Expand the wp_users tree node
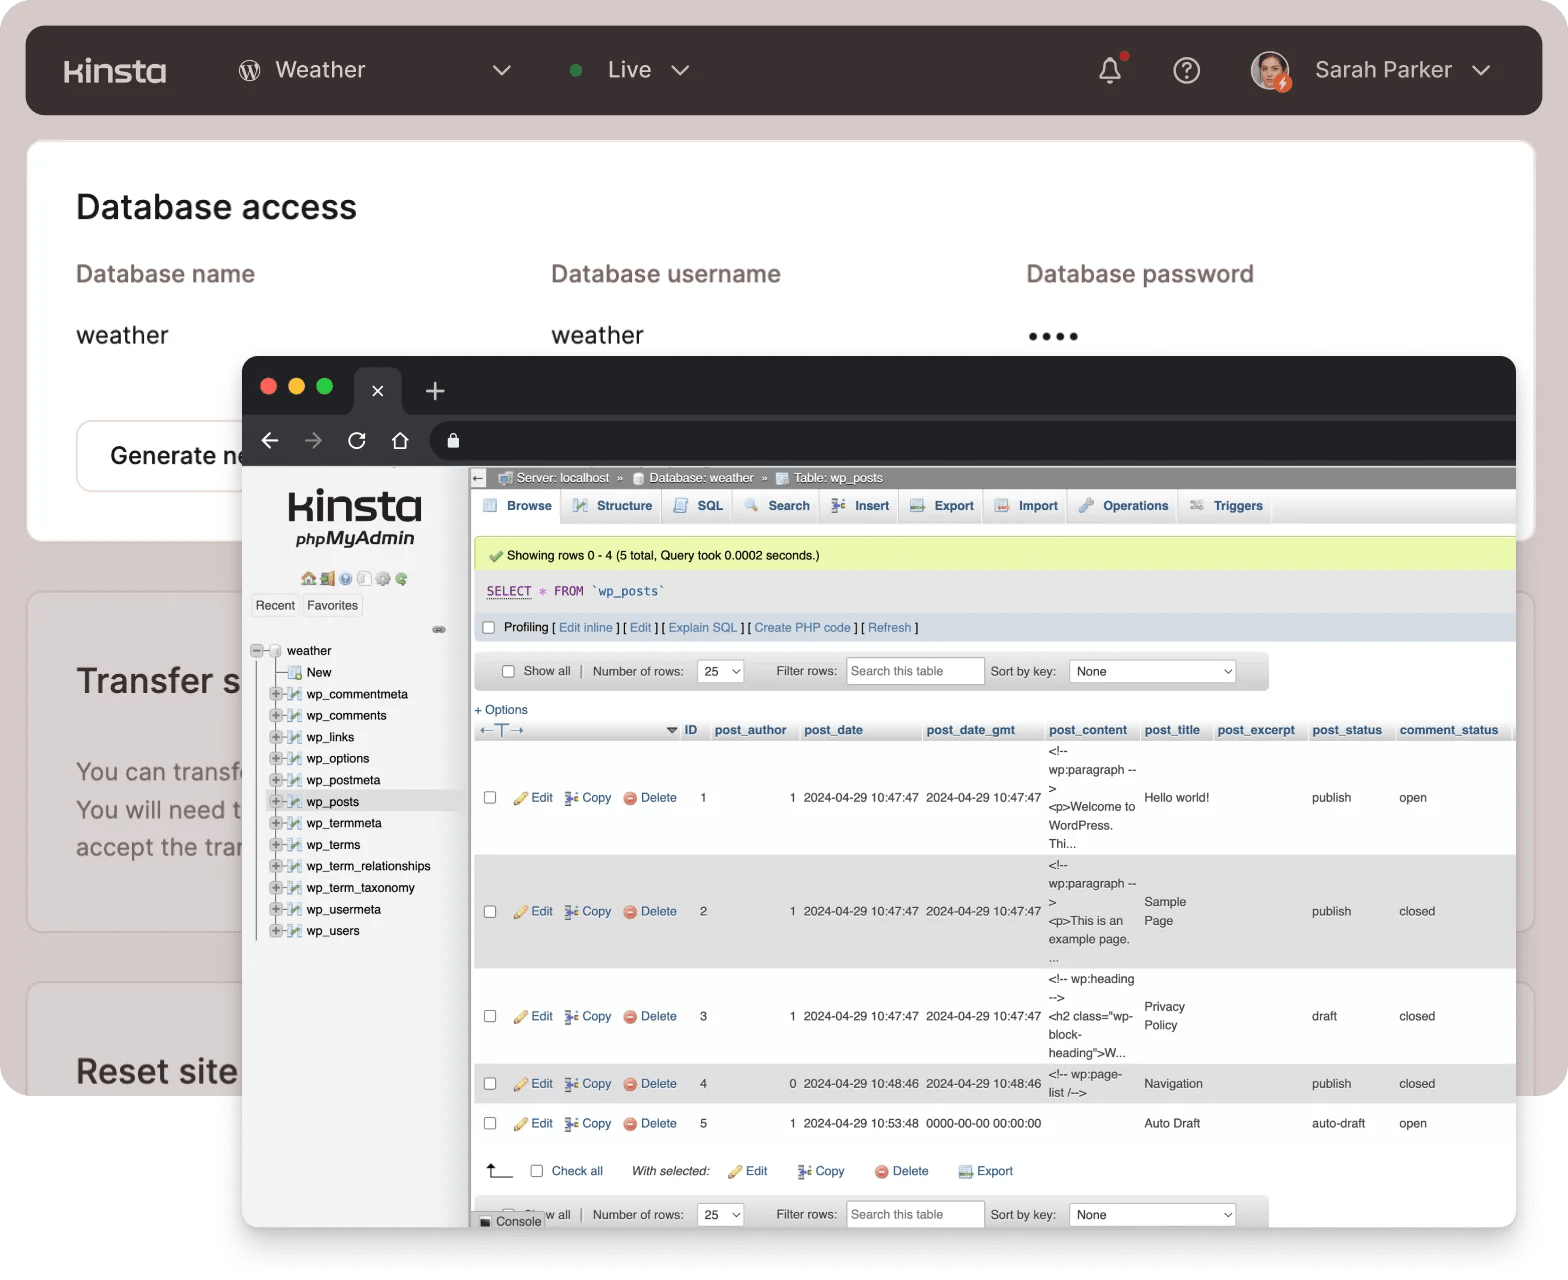 275,931
